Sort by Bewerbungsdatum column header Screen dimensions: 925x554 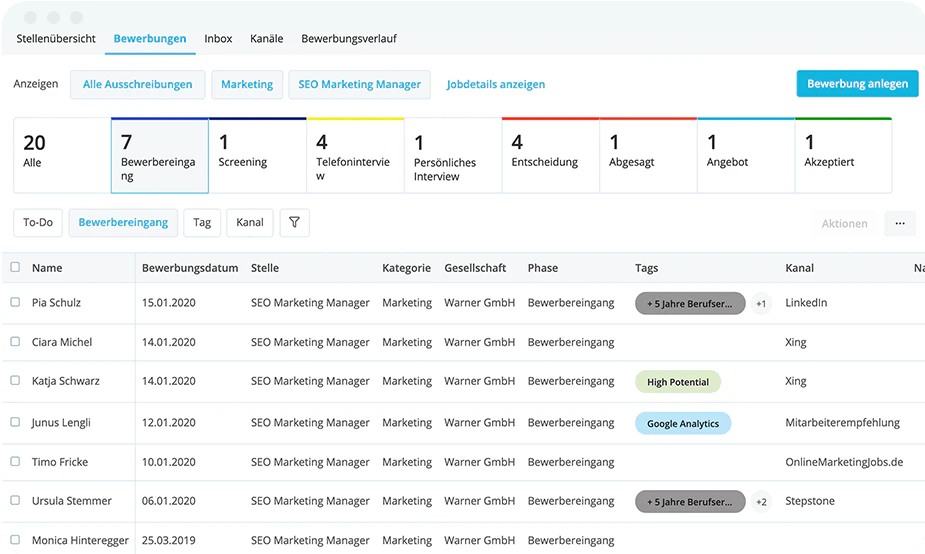(190, 268)
